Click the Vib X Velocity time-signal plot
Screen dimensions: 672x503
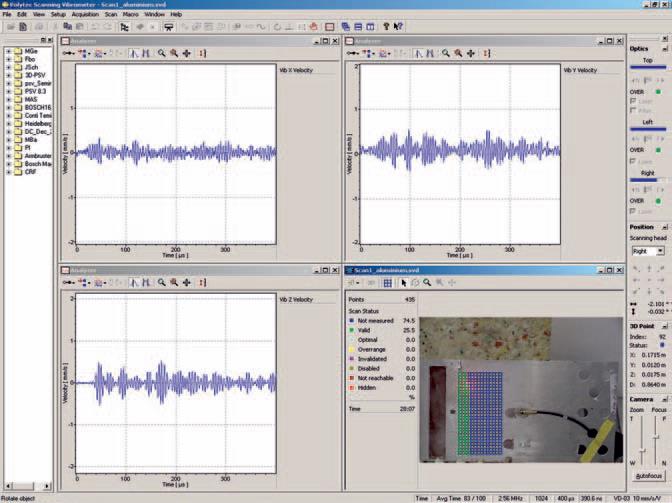pos(175,153)
